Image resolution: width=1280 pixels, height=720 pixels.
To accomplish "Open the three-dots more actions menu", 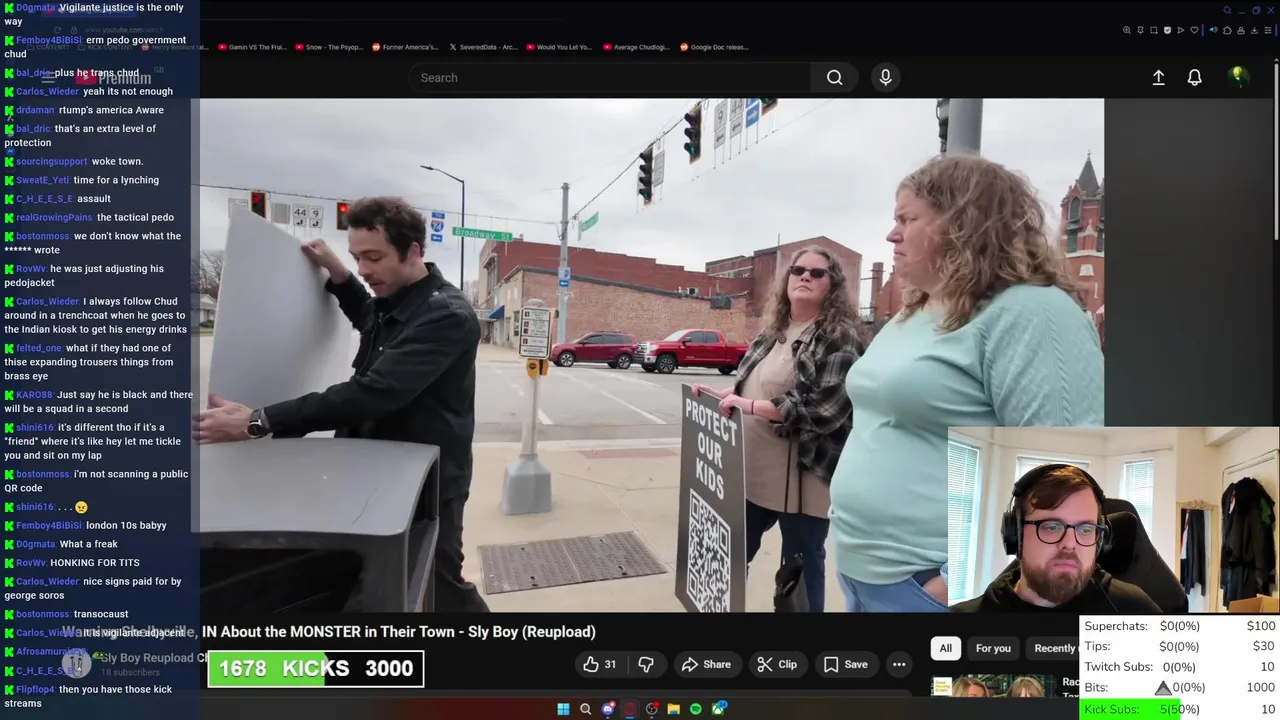I will coord(899,664).
